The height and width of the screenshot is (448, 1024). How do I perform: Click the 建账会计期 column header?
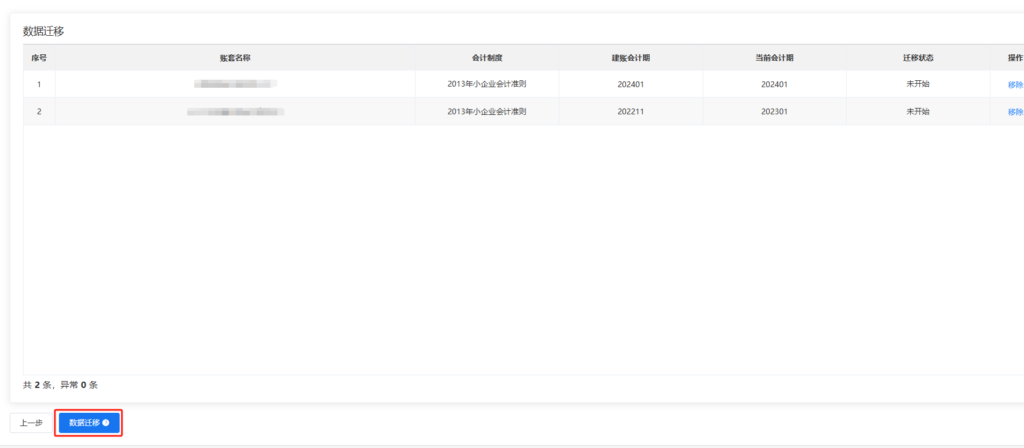[631, 57]
